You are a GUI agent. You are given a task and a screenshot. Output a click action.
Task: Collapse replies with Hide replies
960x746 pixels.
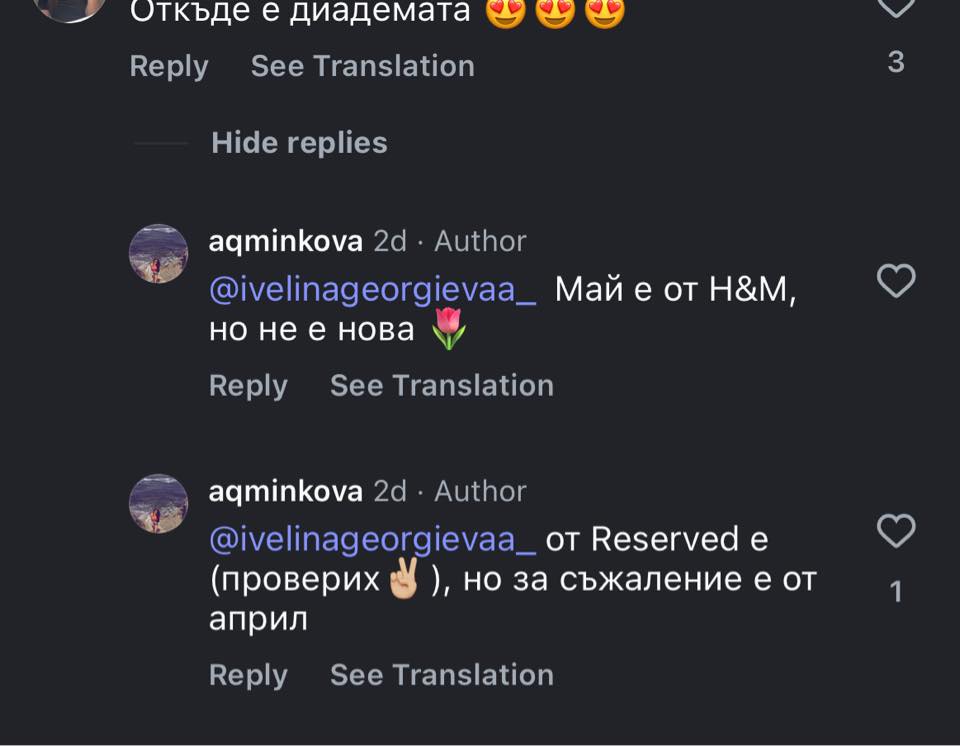click(x=297, y=143)
